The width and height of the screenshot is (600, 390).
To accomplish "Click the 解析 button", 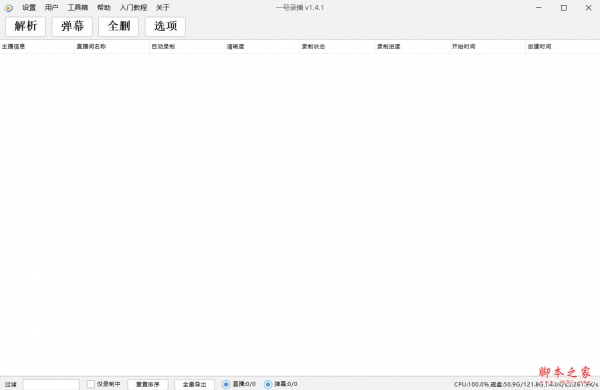I will pyautogui.click(x=26, y=26).
